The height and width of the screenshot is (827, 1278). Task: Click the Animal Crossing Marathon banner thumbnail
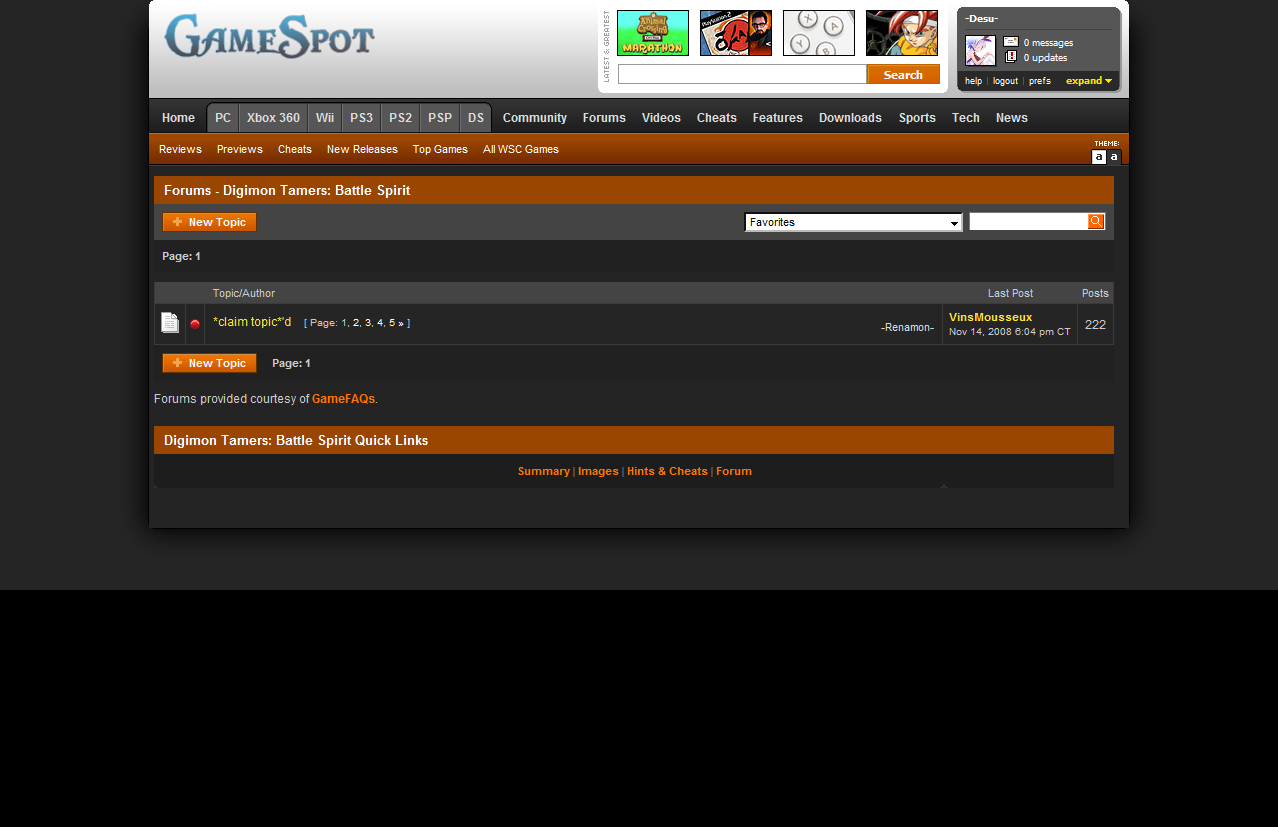(652, 32)
